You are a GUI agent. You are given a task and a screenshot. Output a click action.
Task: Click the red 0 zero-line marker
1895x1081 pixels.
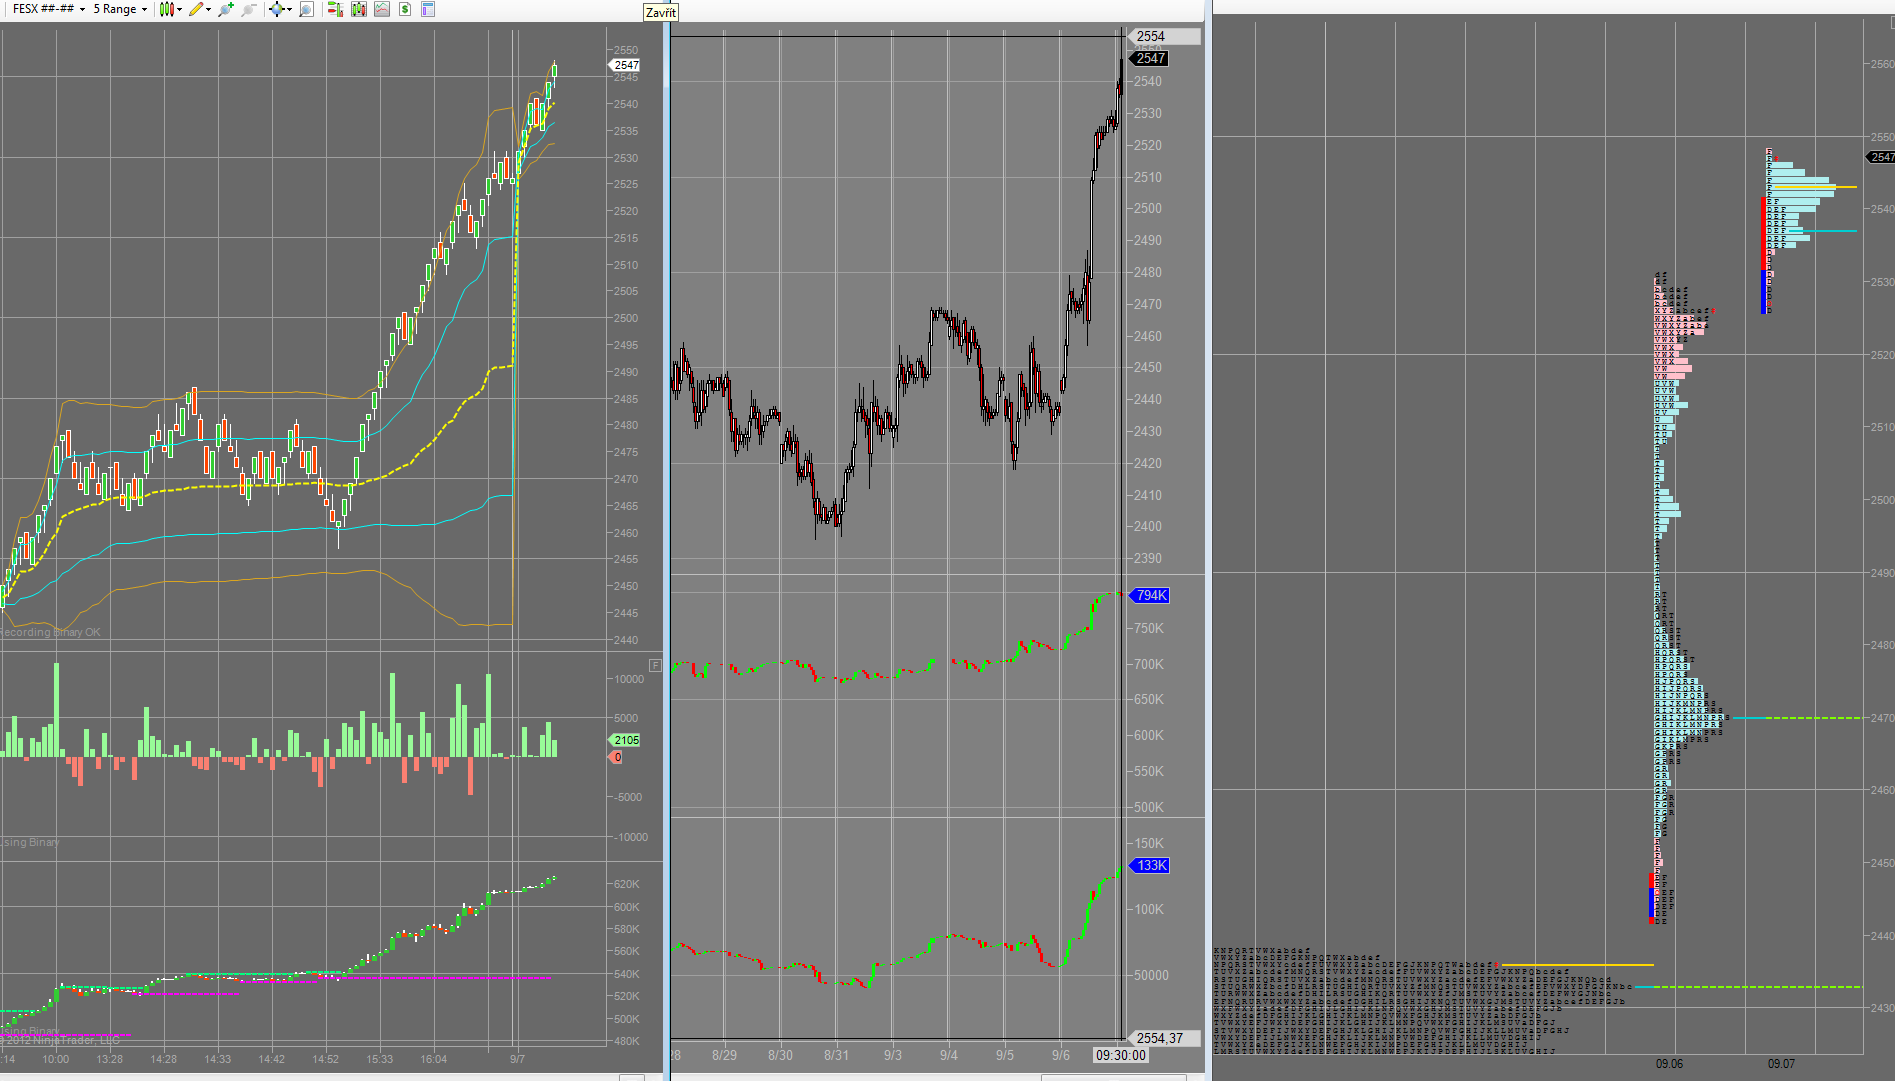pyautogui.click(x=616, y=757)
